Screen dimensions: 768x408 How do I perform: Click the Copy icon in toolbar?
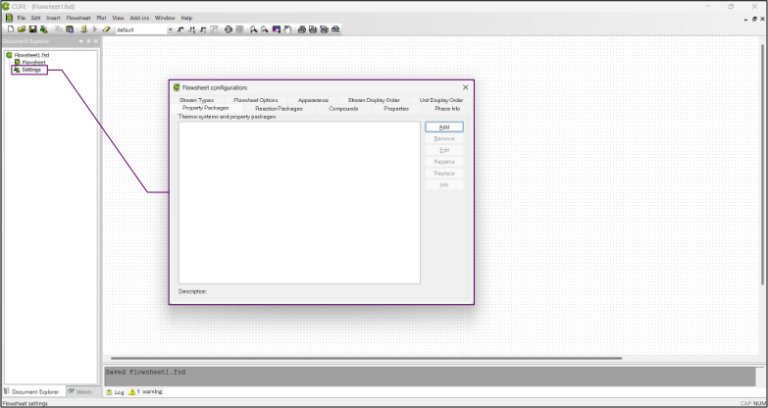(58, 29)
